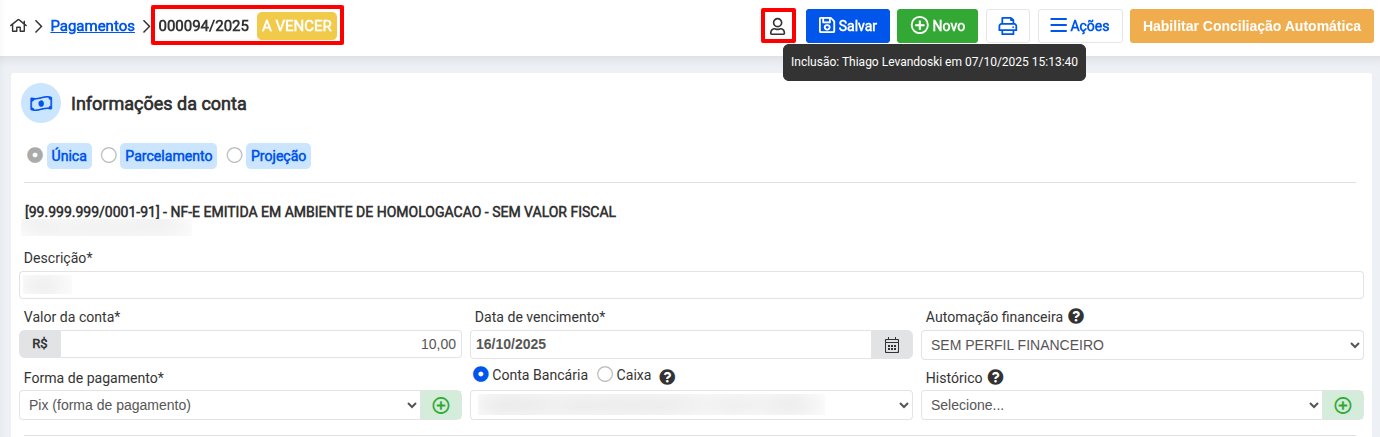The image size is (1380, 437).
Task: Show help icon next to Caixa
Action: point(668,377)
